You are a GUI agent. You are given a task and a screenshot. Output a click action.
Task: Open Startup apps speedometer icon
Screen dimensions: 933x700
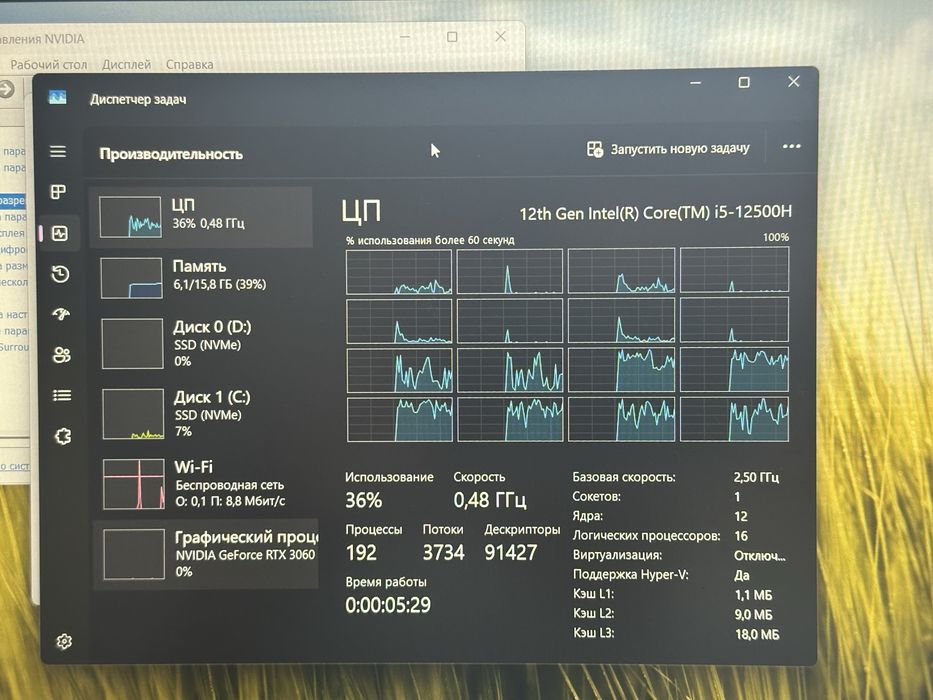[x=61, y=314]
